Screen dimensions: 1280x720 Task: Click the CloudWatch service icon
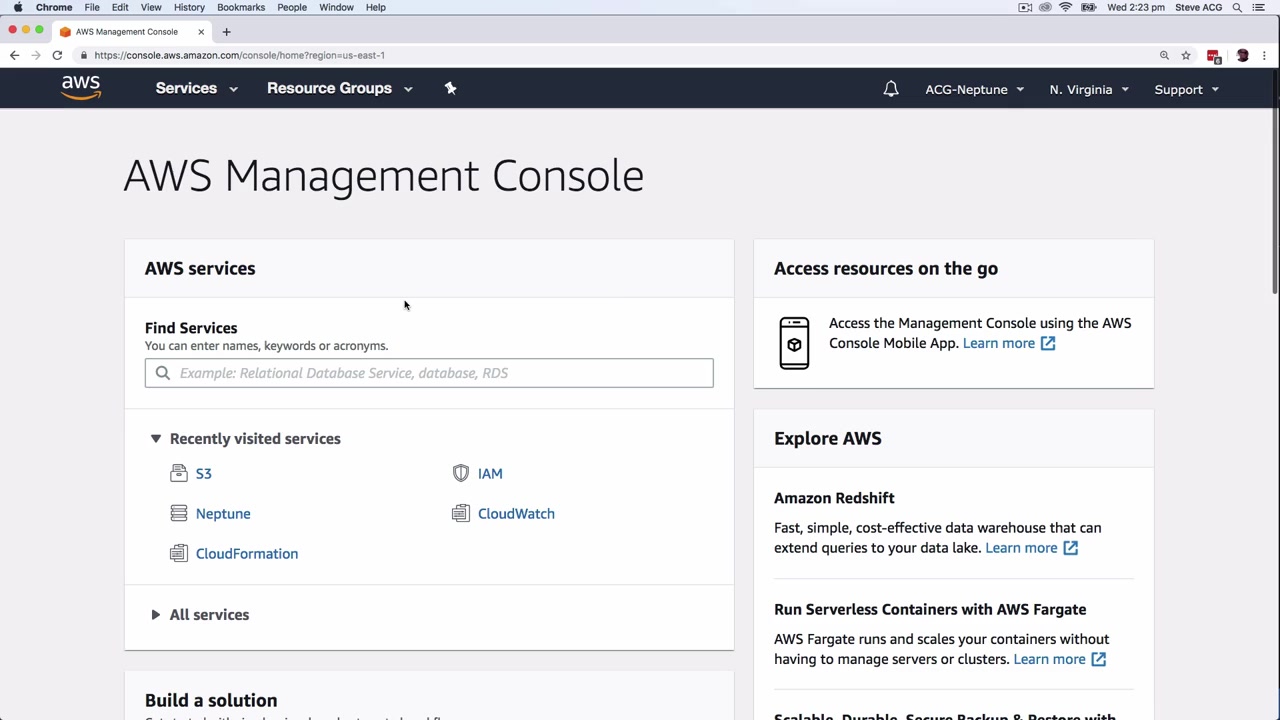click(461, 513)
